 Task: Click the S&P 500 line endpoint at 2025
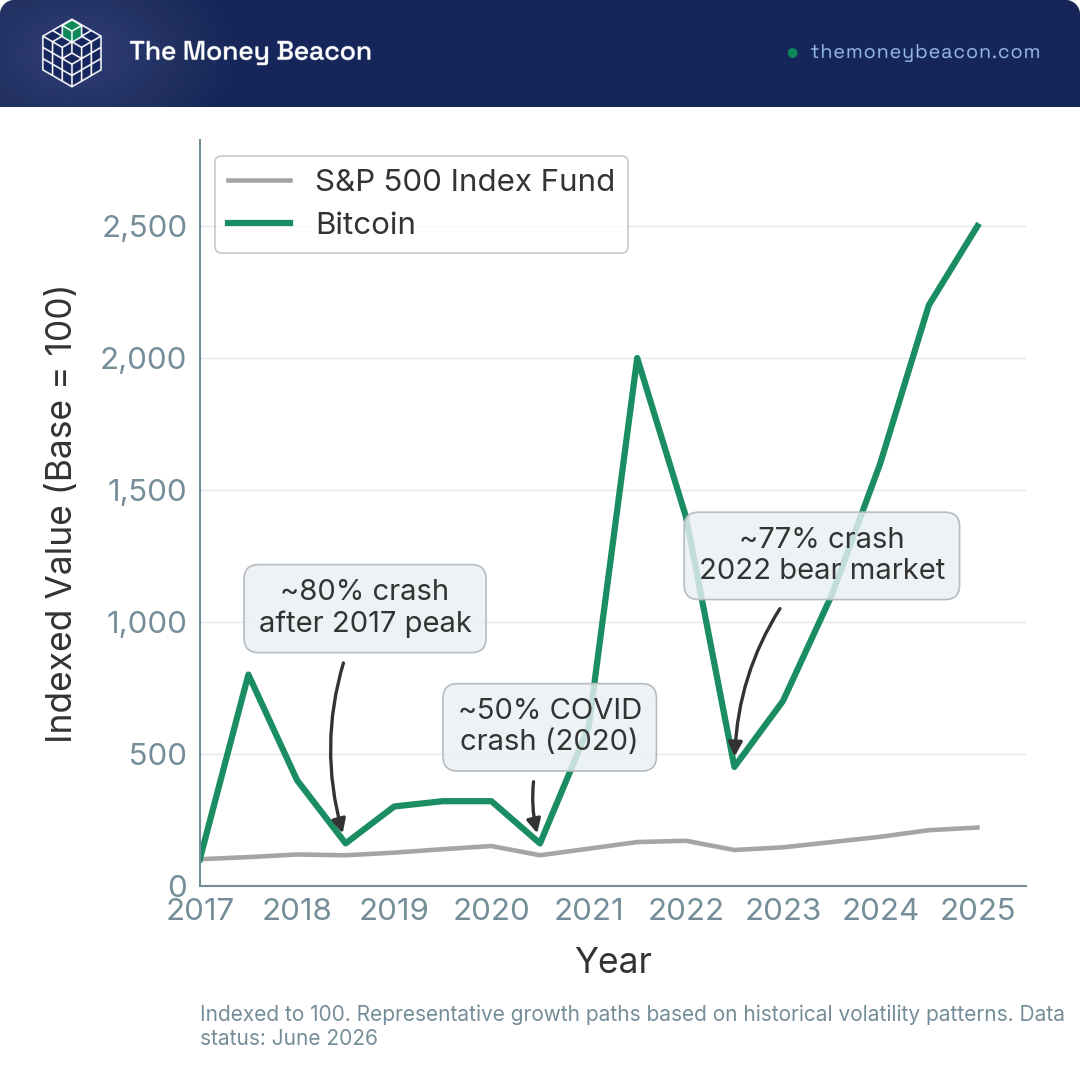[978, 827]
